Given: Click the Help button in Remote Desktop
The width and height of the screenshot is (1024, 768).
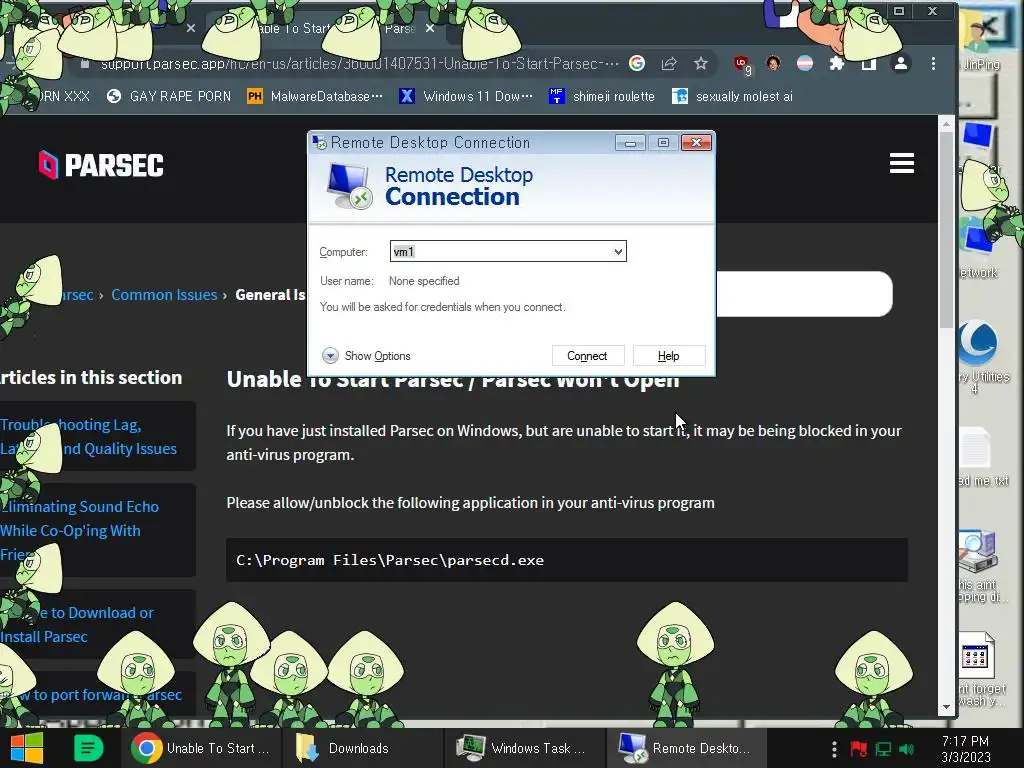Looking at the screenshot, I should 669,356.
